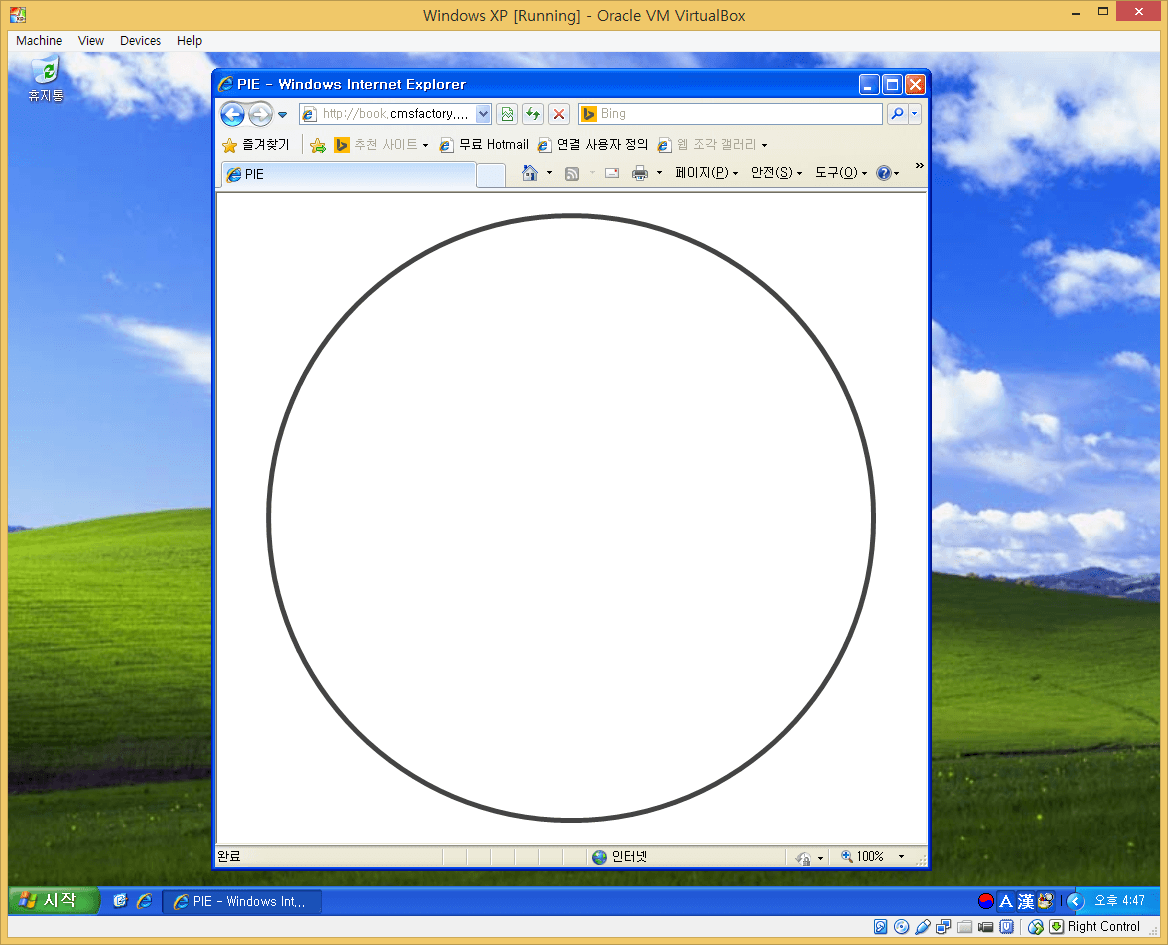The width and height of the screenshot is (1168, 945).
Task: Click the VirtualBox hard disk activity icon
Action: pyautogui.click(x=880, y=927)
